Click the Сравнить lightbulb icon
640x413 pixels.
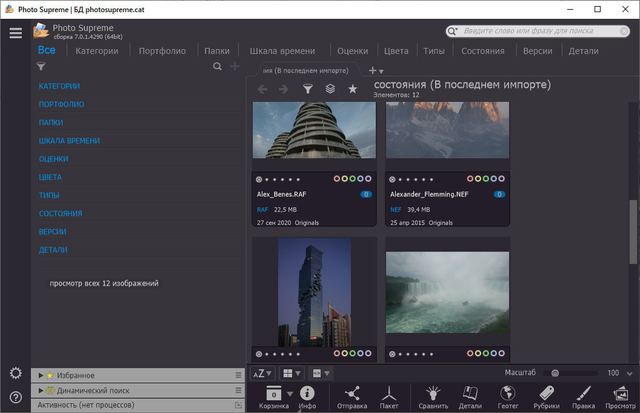pyautogui.click(x=433, y=394)
